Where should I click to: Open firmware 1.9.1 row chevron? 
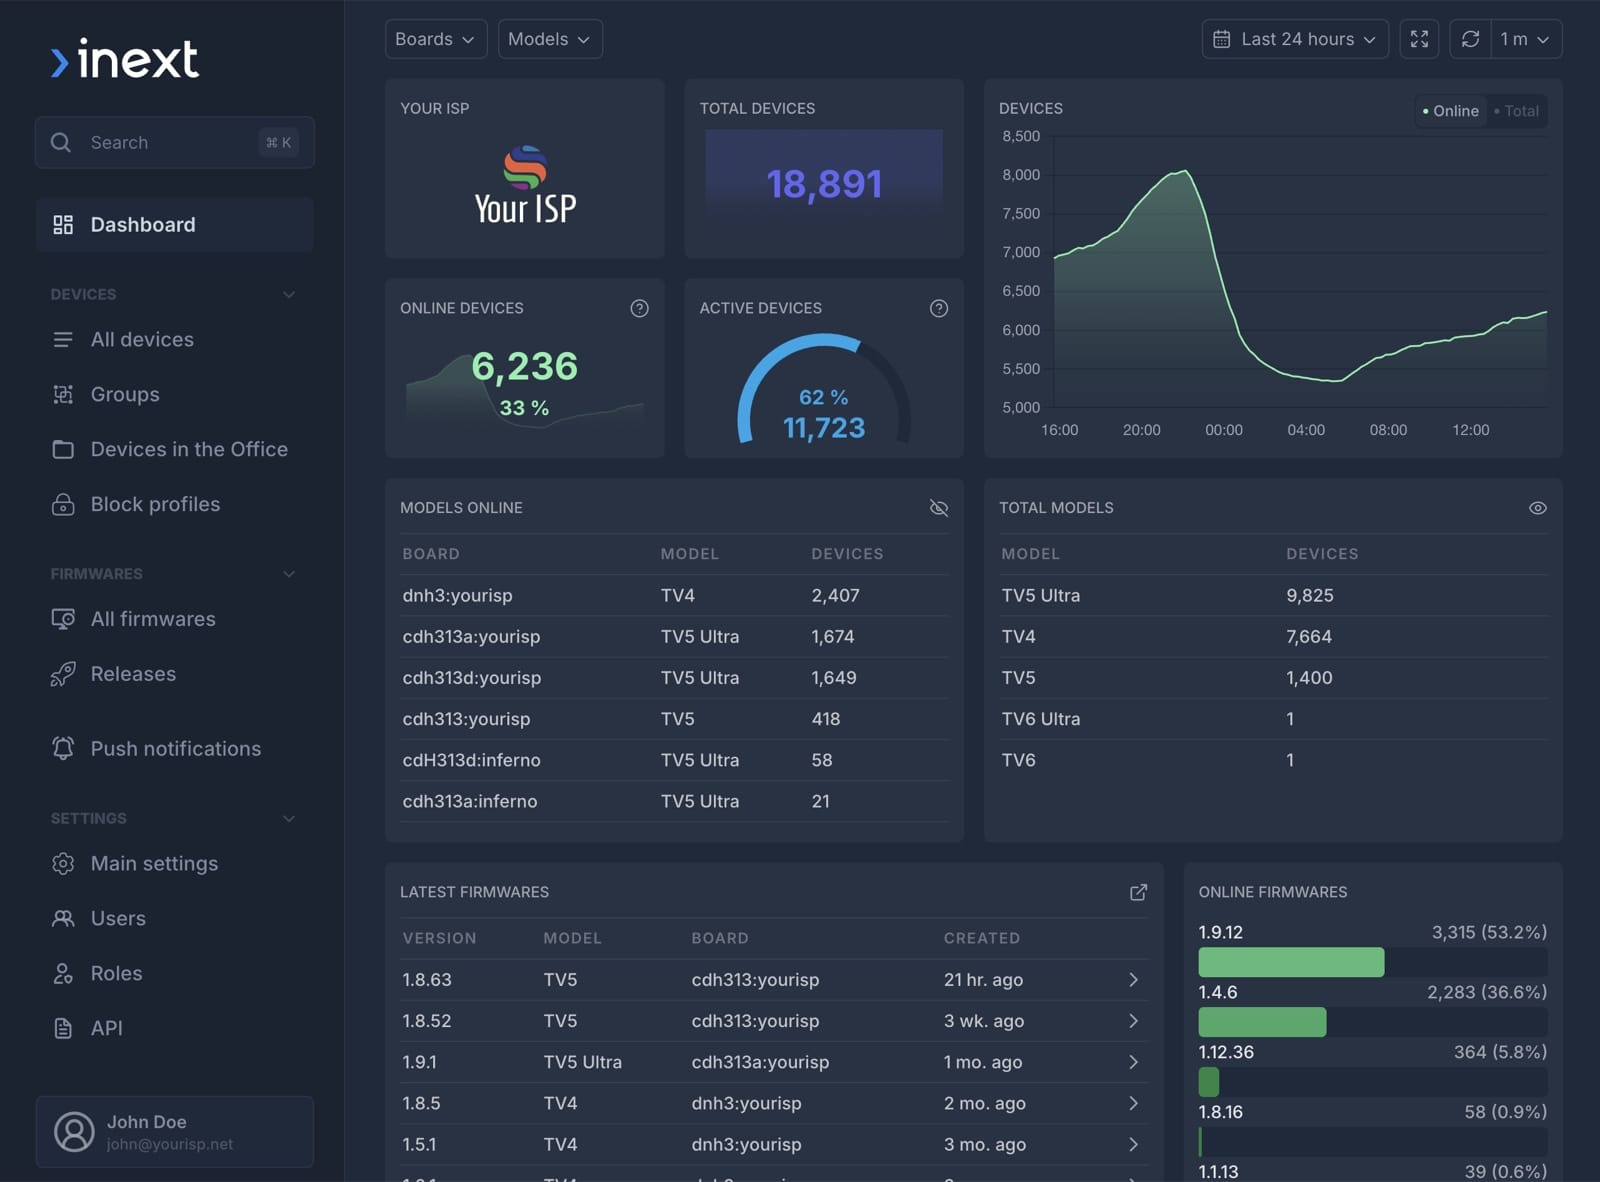[1133, 1062]
